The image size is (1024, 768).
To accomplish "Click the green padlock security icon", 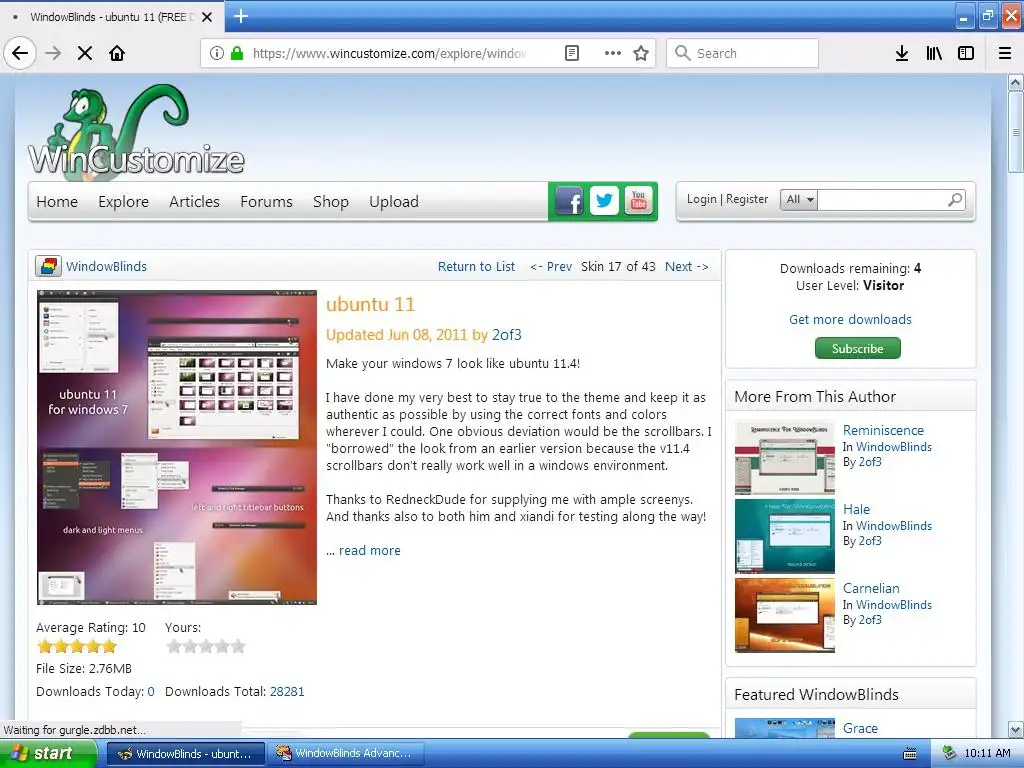I will click(237, 53).
